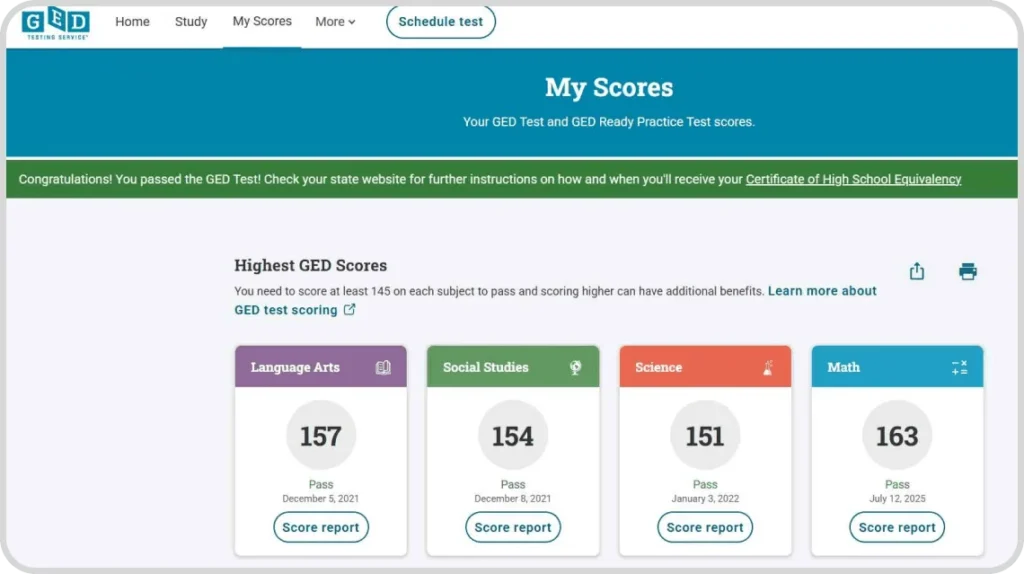1024x574 pixels.
Task: Click the 157 Language Arts score
Action: click(x=321, y=436)
